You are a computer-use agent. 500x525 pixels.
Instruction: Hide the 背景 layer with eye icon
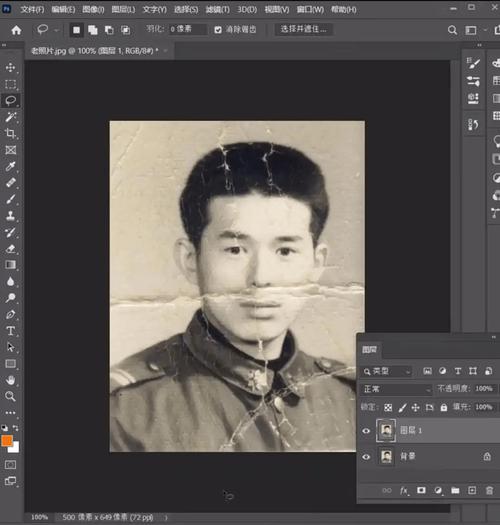tap(366, 457)
